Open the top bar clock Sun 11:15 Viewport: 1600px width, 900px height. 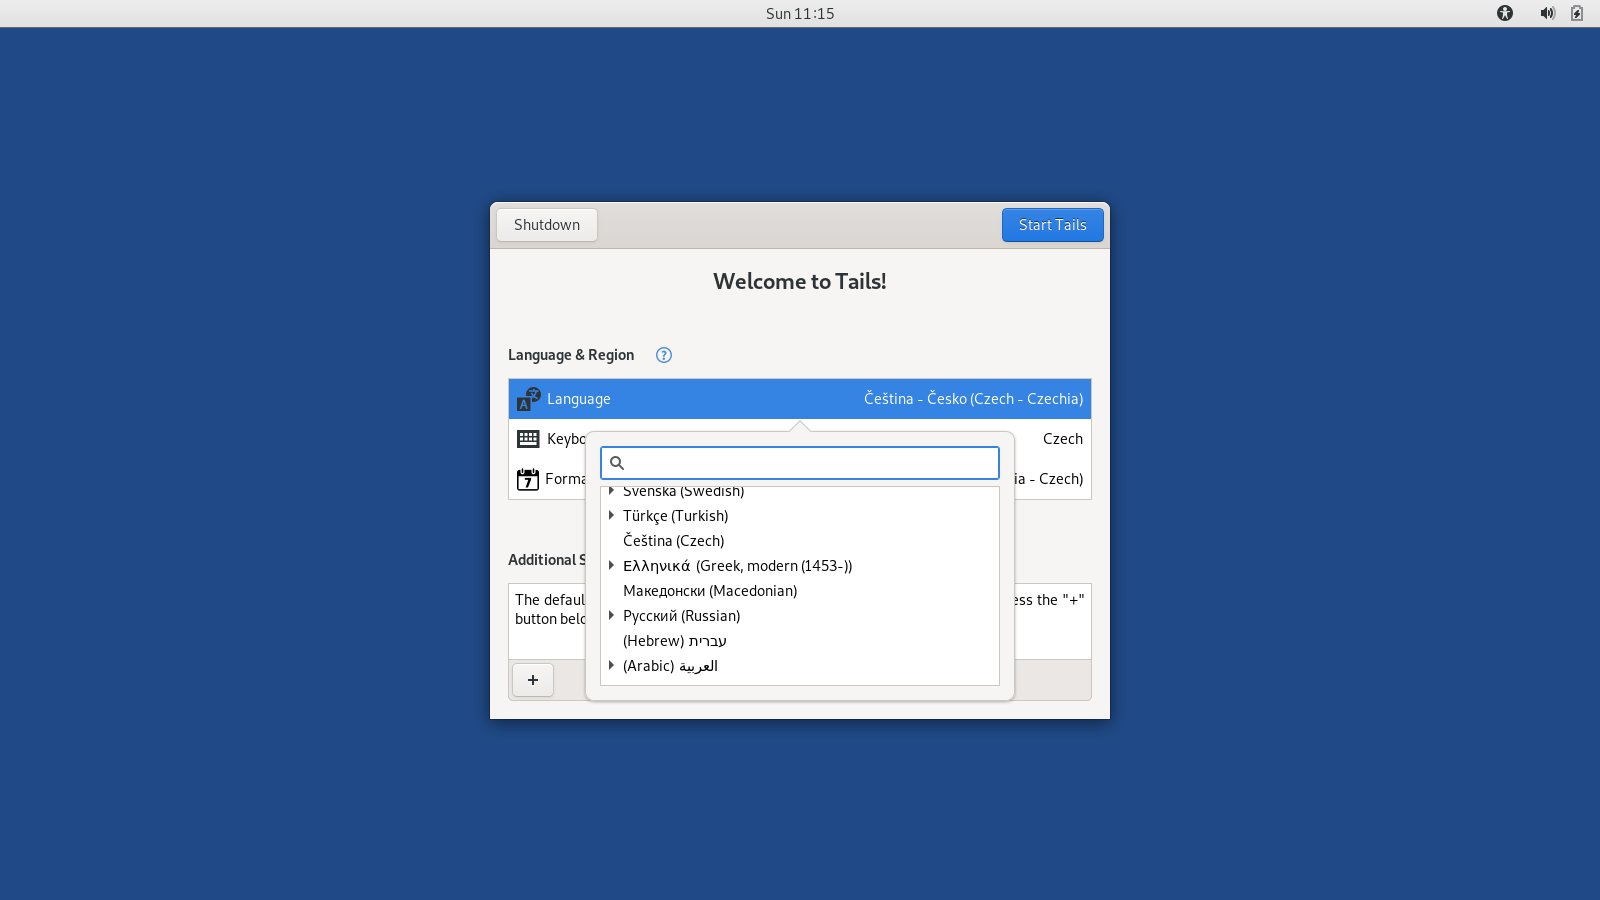coord(800,13)
